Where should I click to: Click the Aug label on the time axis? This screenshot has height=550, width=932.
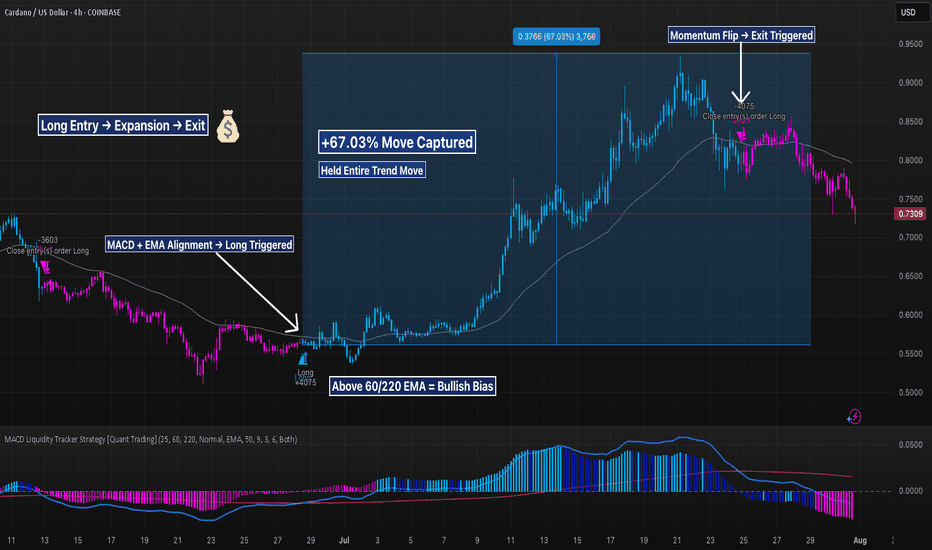click(860, 540)
